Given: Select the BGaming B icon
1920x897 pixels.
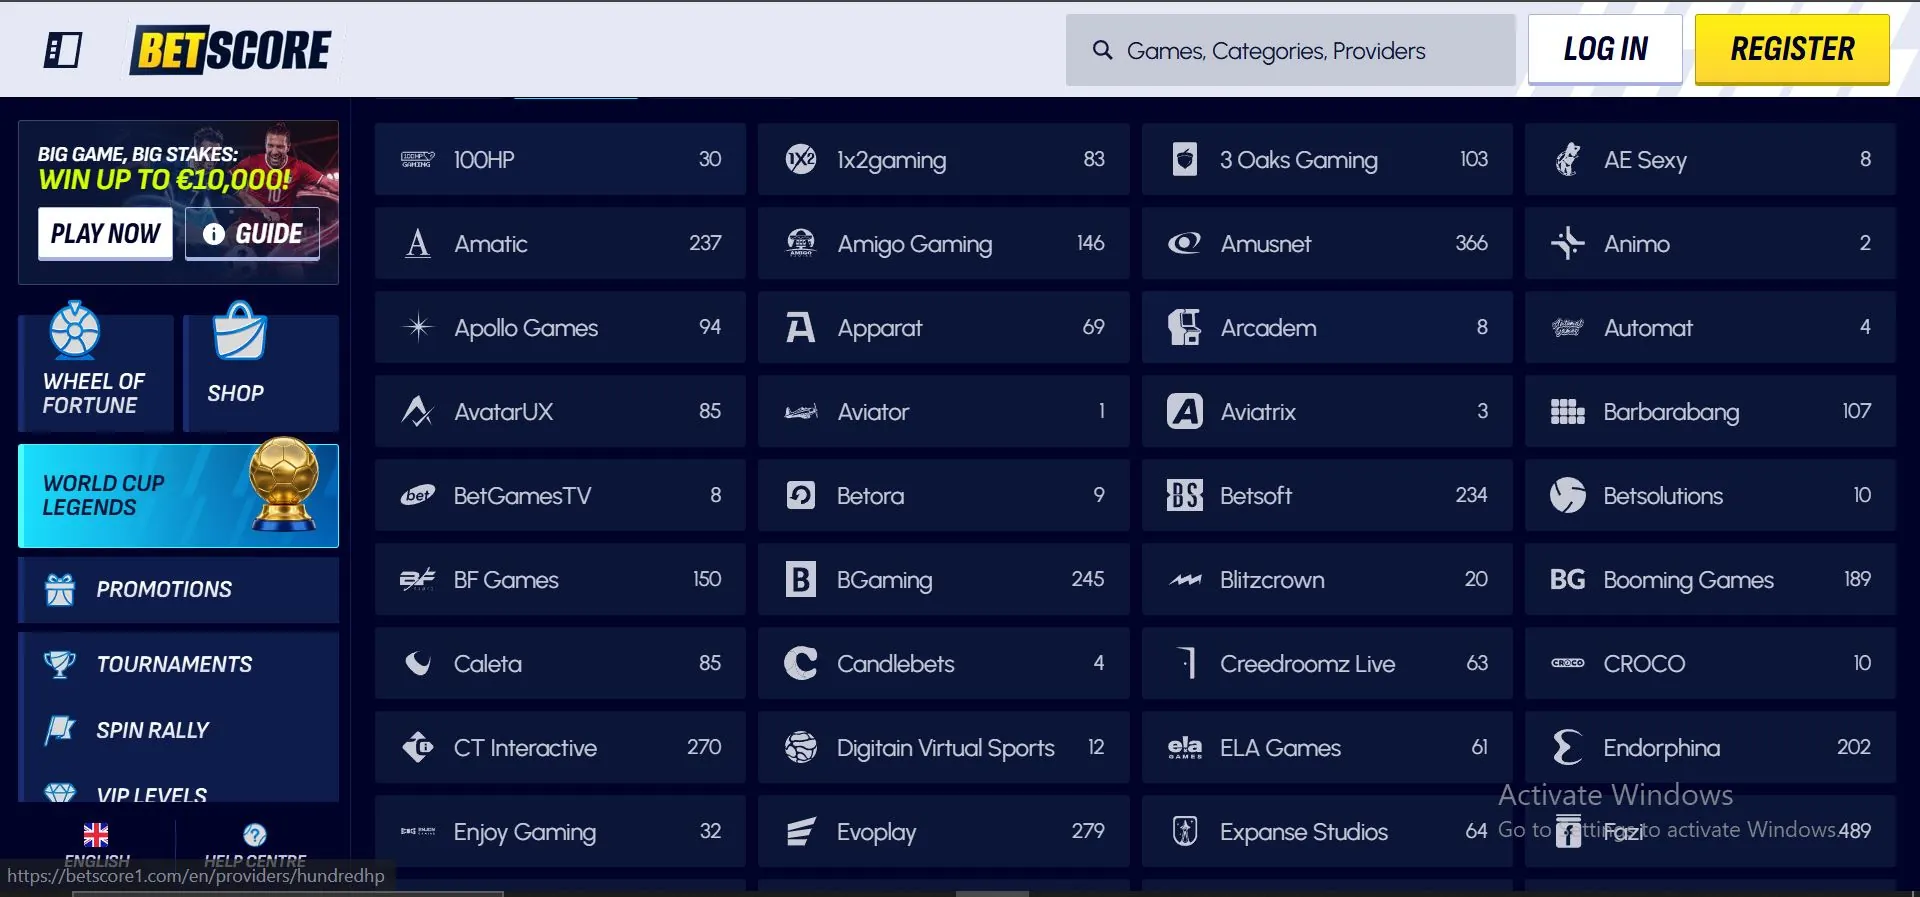Looking at the screenshot, I should click(801, 579).
